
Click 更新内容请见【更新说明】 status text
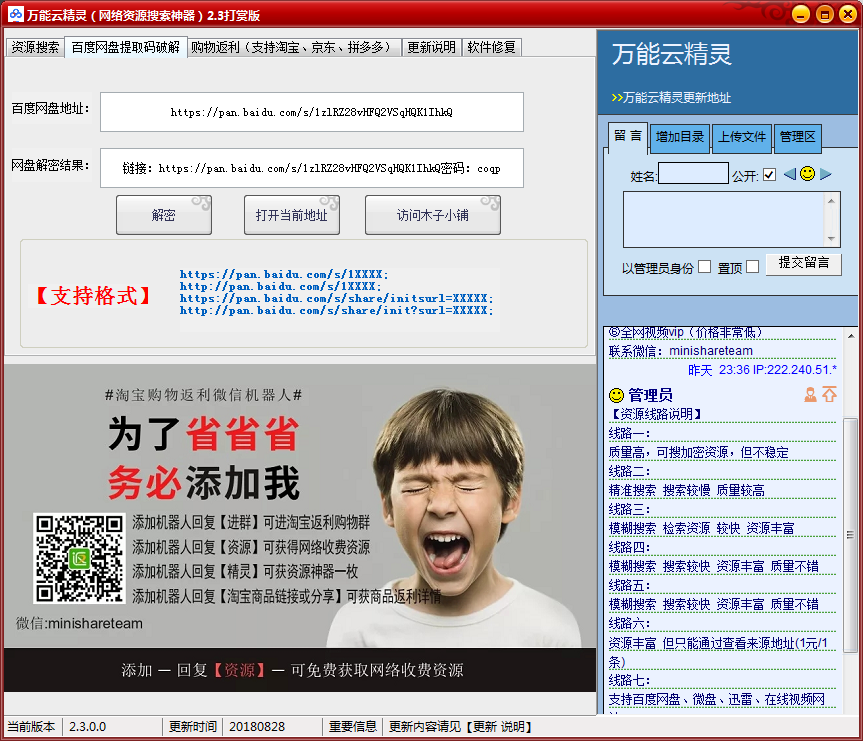coord(460,727)
